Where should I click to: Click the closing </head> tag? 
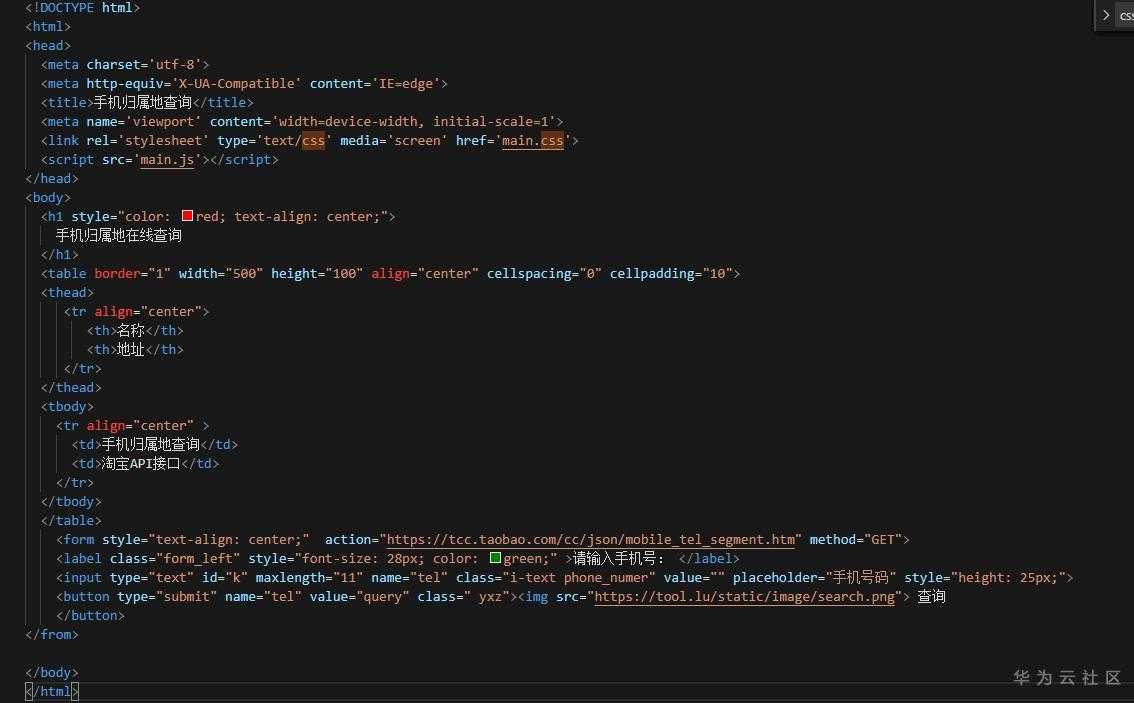tap(52, 178)
